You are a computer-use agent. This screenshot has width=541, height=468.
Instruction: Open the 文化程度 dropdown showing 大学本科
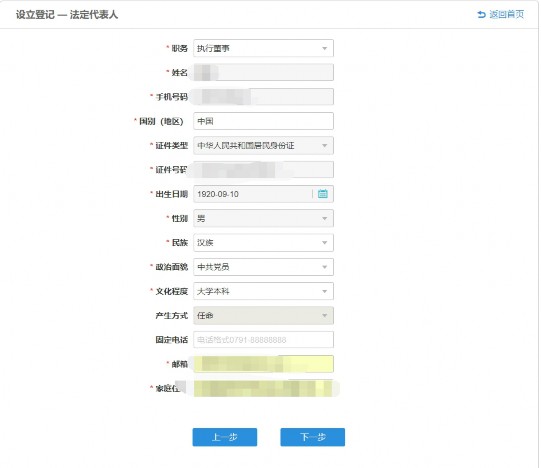[263, 291]
